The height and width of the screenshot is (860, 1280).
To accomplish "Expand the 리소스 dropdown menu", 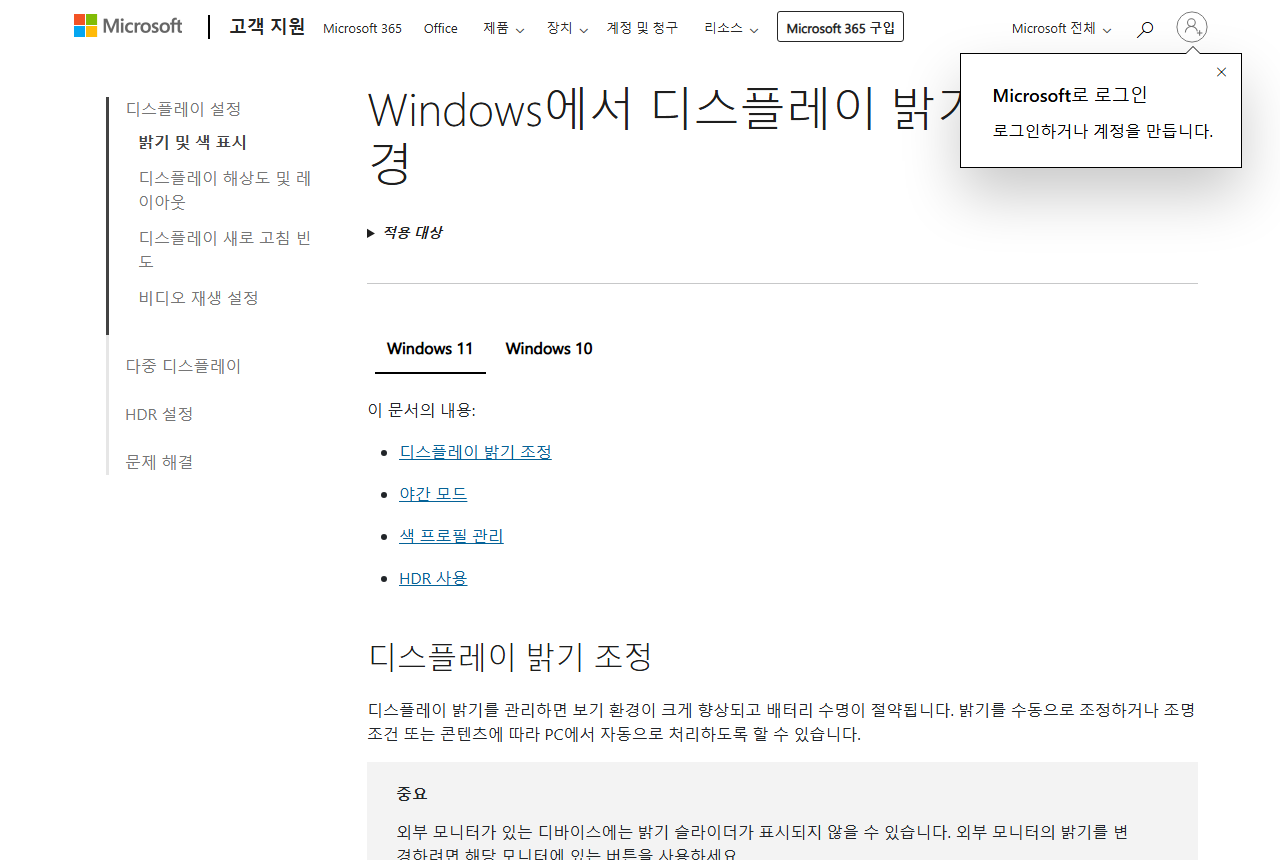I will coord(731,28).
